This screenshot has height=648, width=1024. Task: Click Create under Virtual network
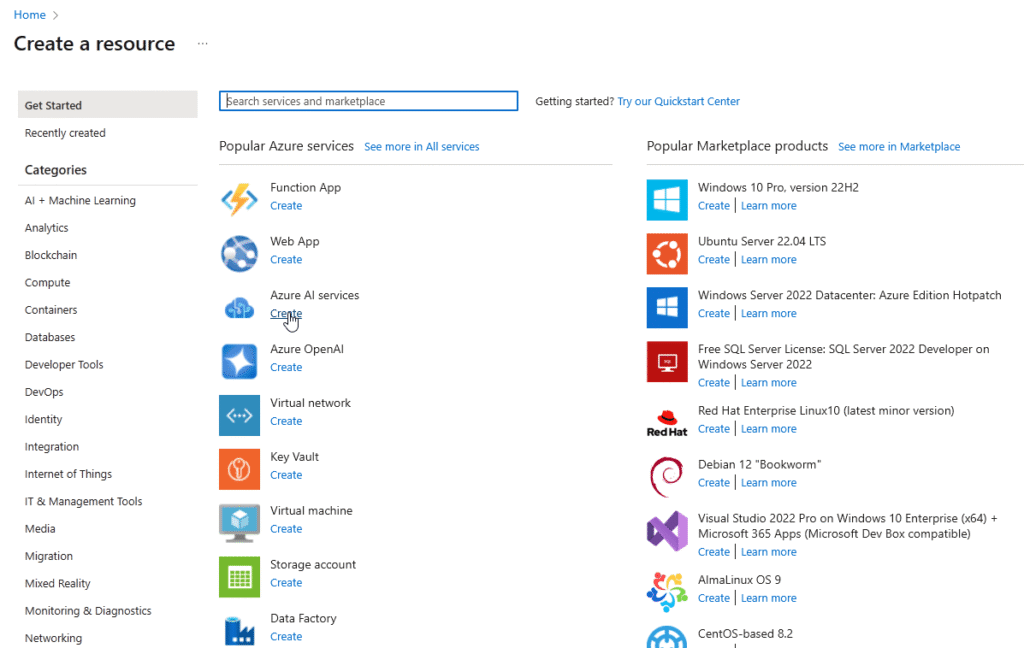pos(286,421)
